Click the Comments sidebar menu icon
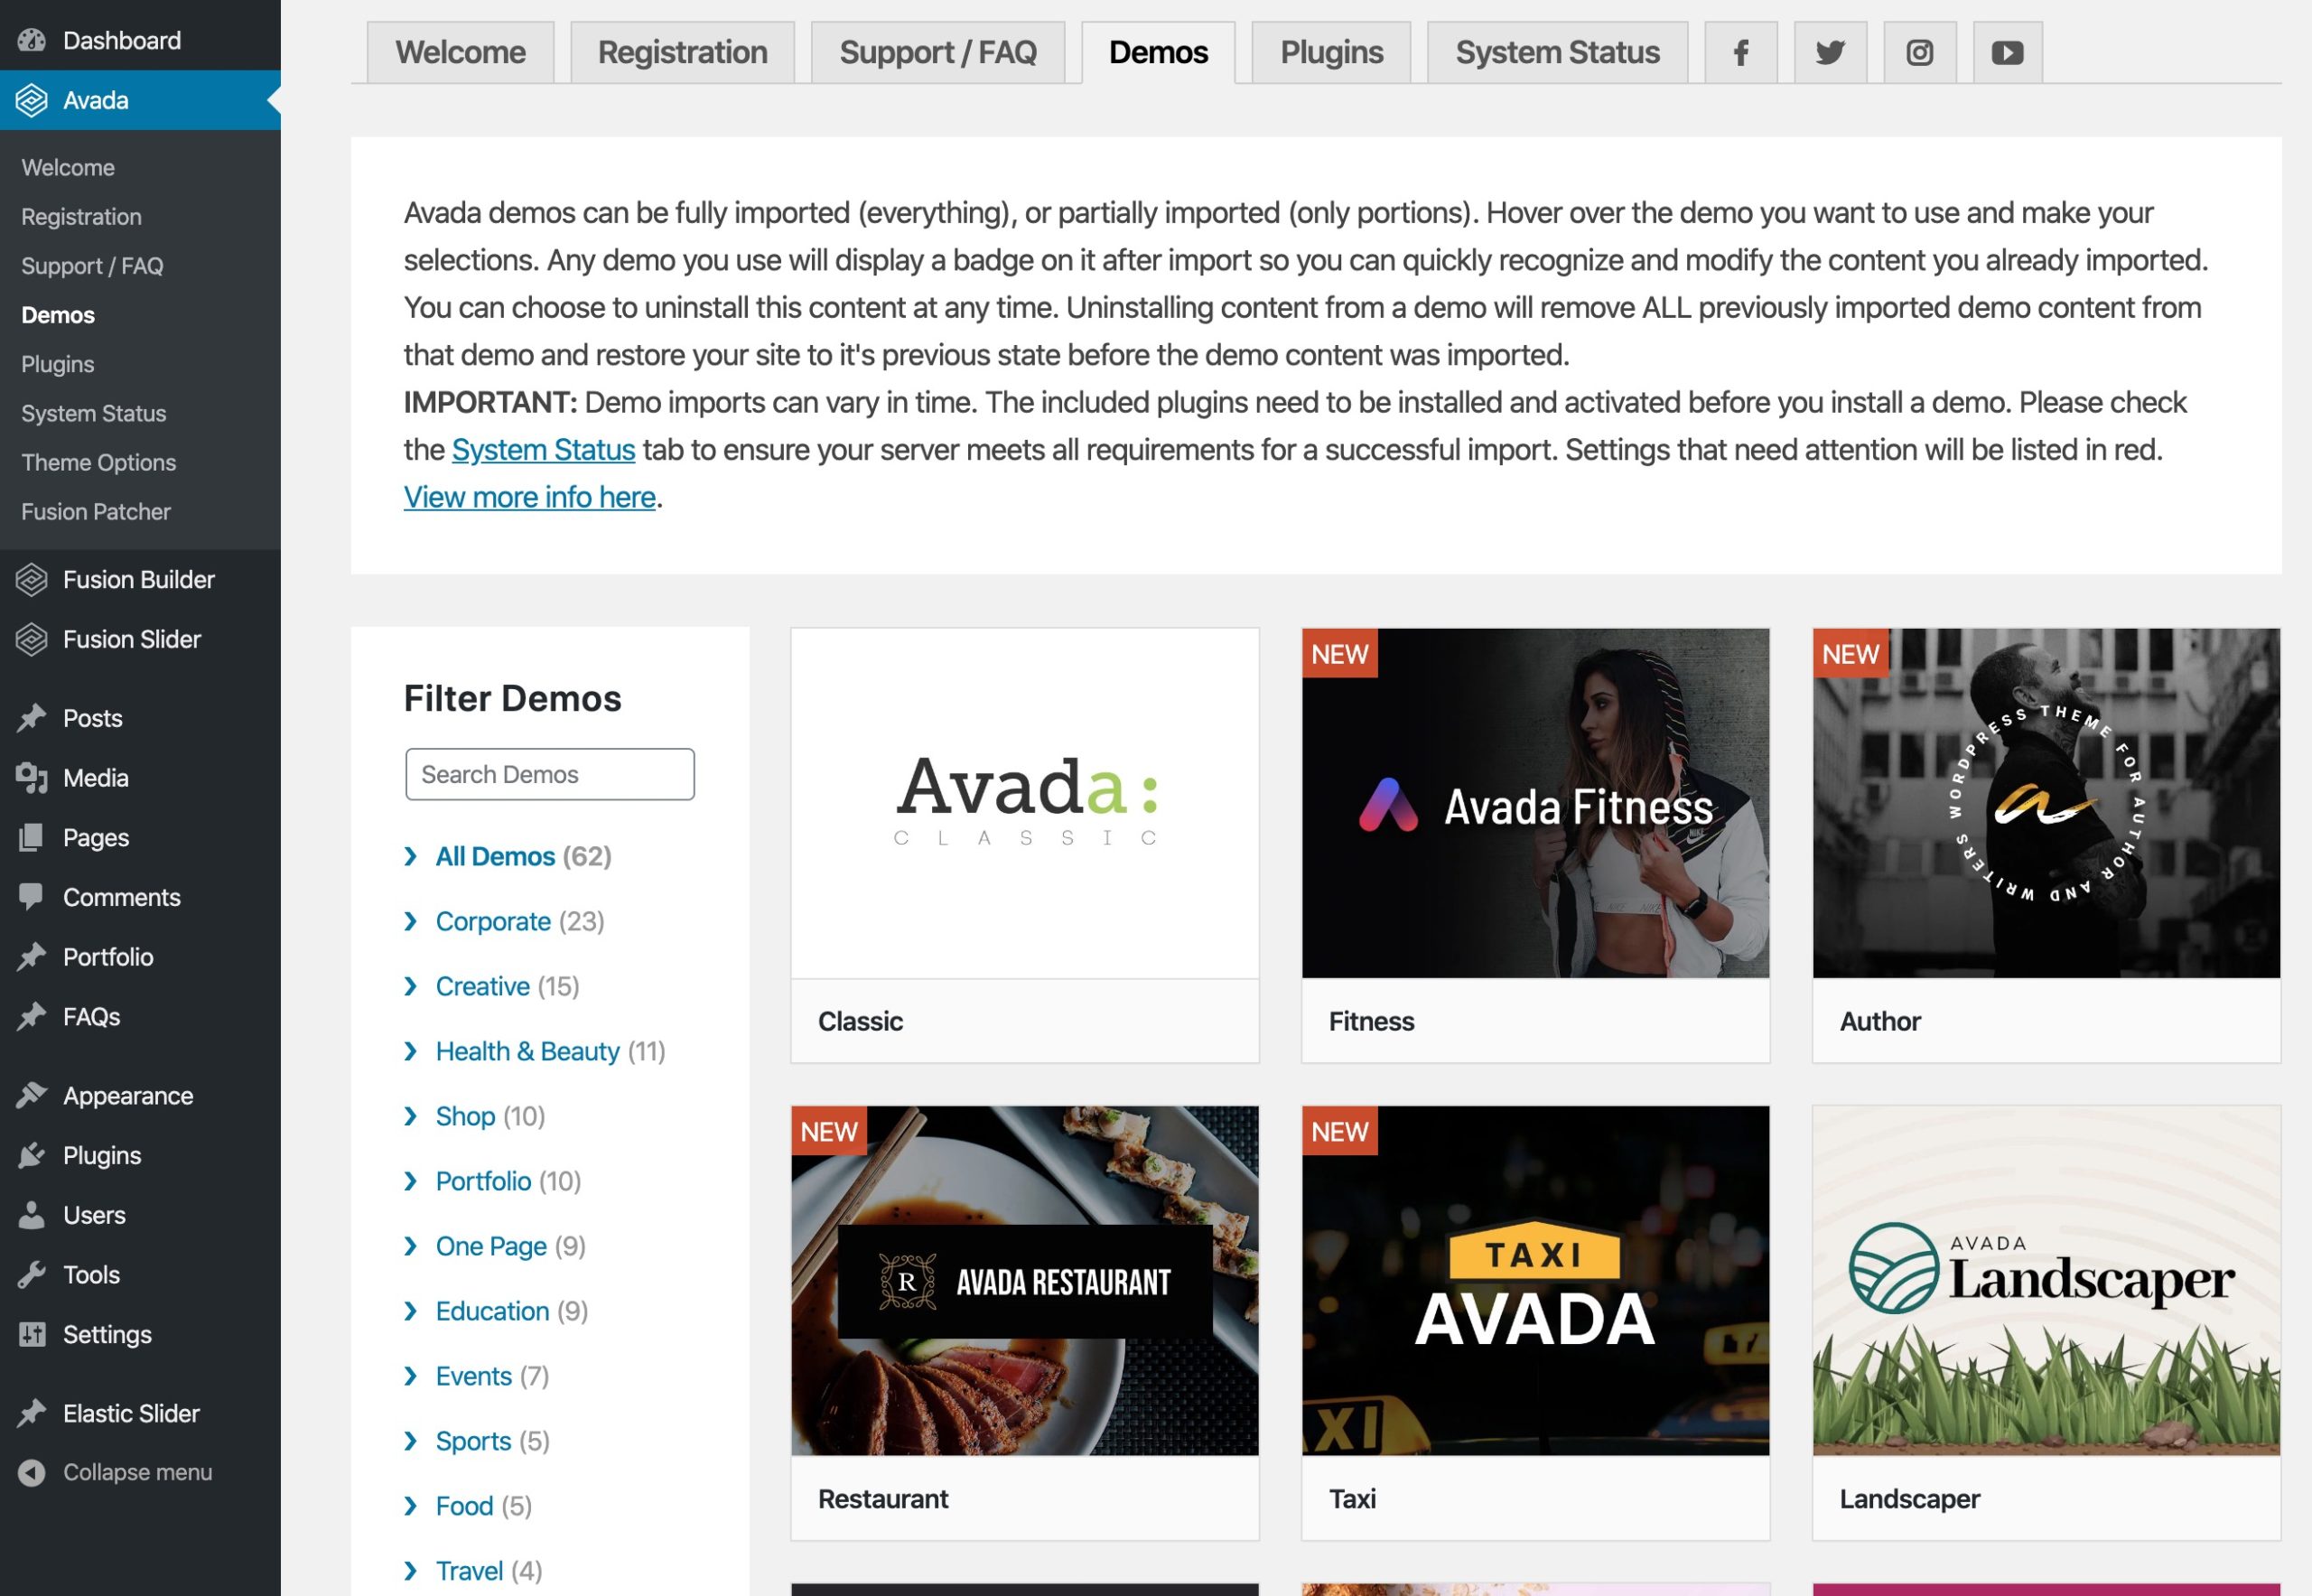This screenshot has height=1596, width=2312. [32, 895]
